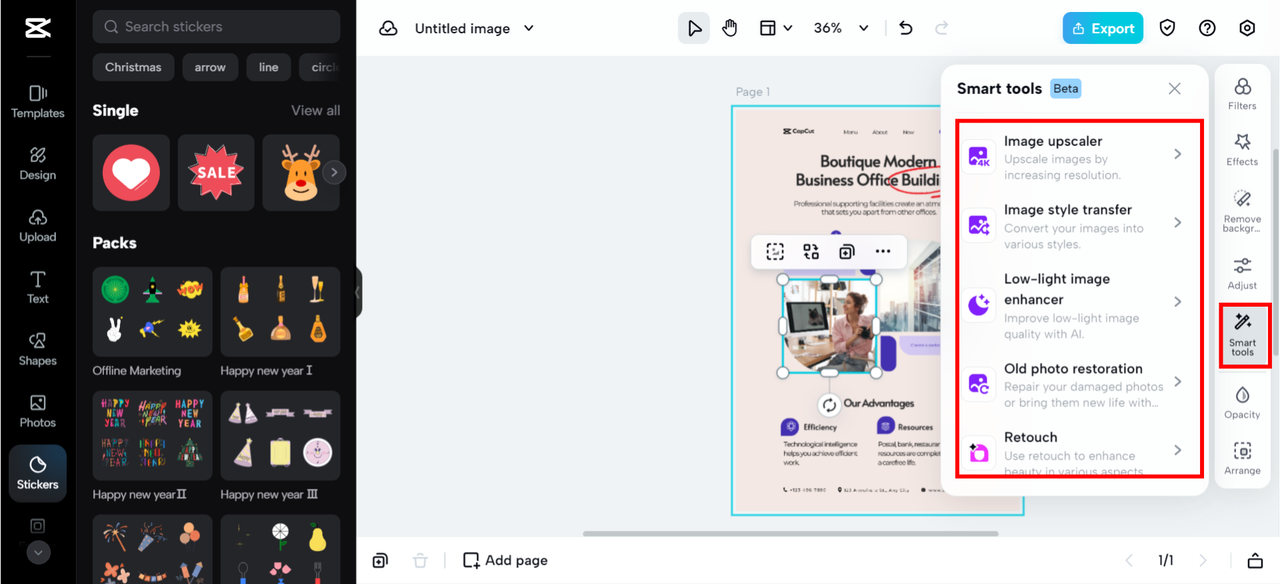The image size is (1280, 584).
Task: Open the Text sidebar panel
Action: tap(38, 287)
